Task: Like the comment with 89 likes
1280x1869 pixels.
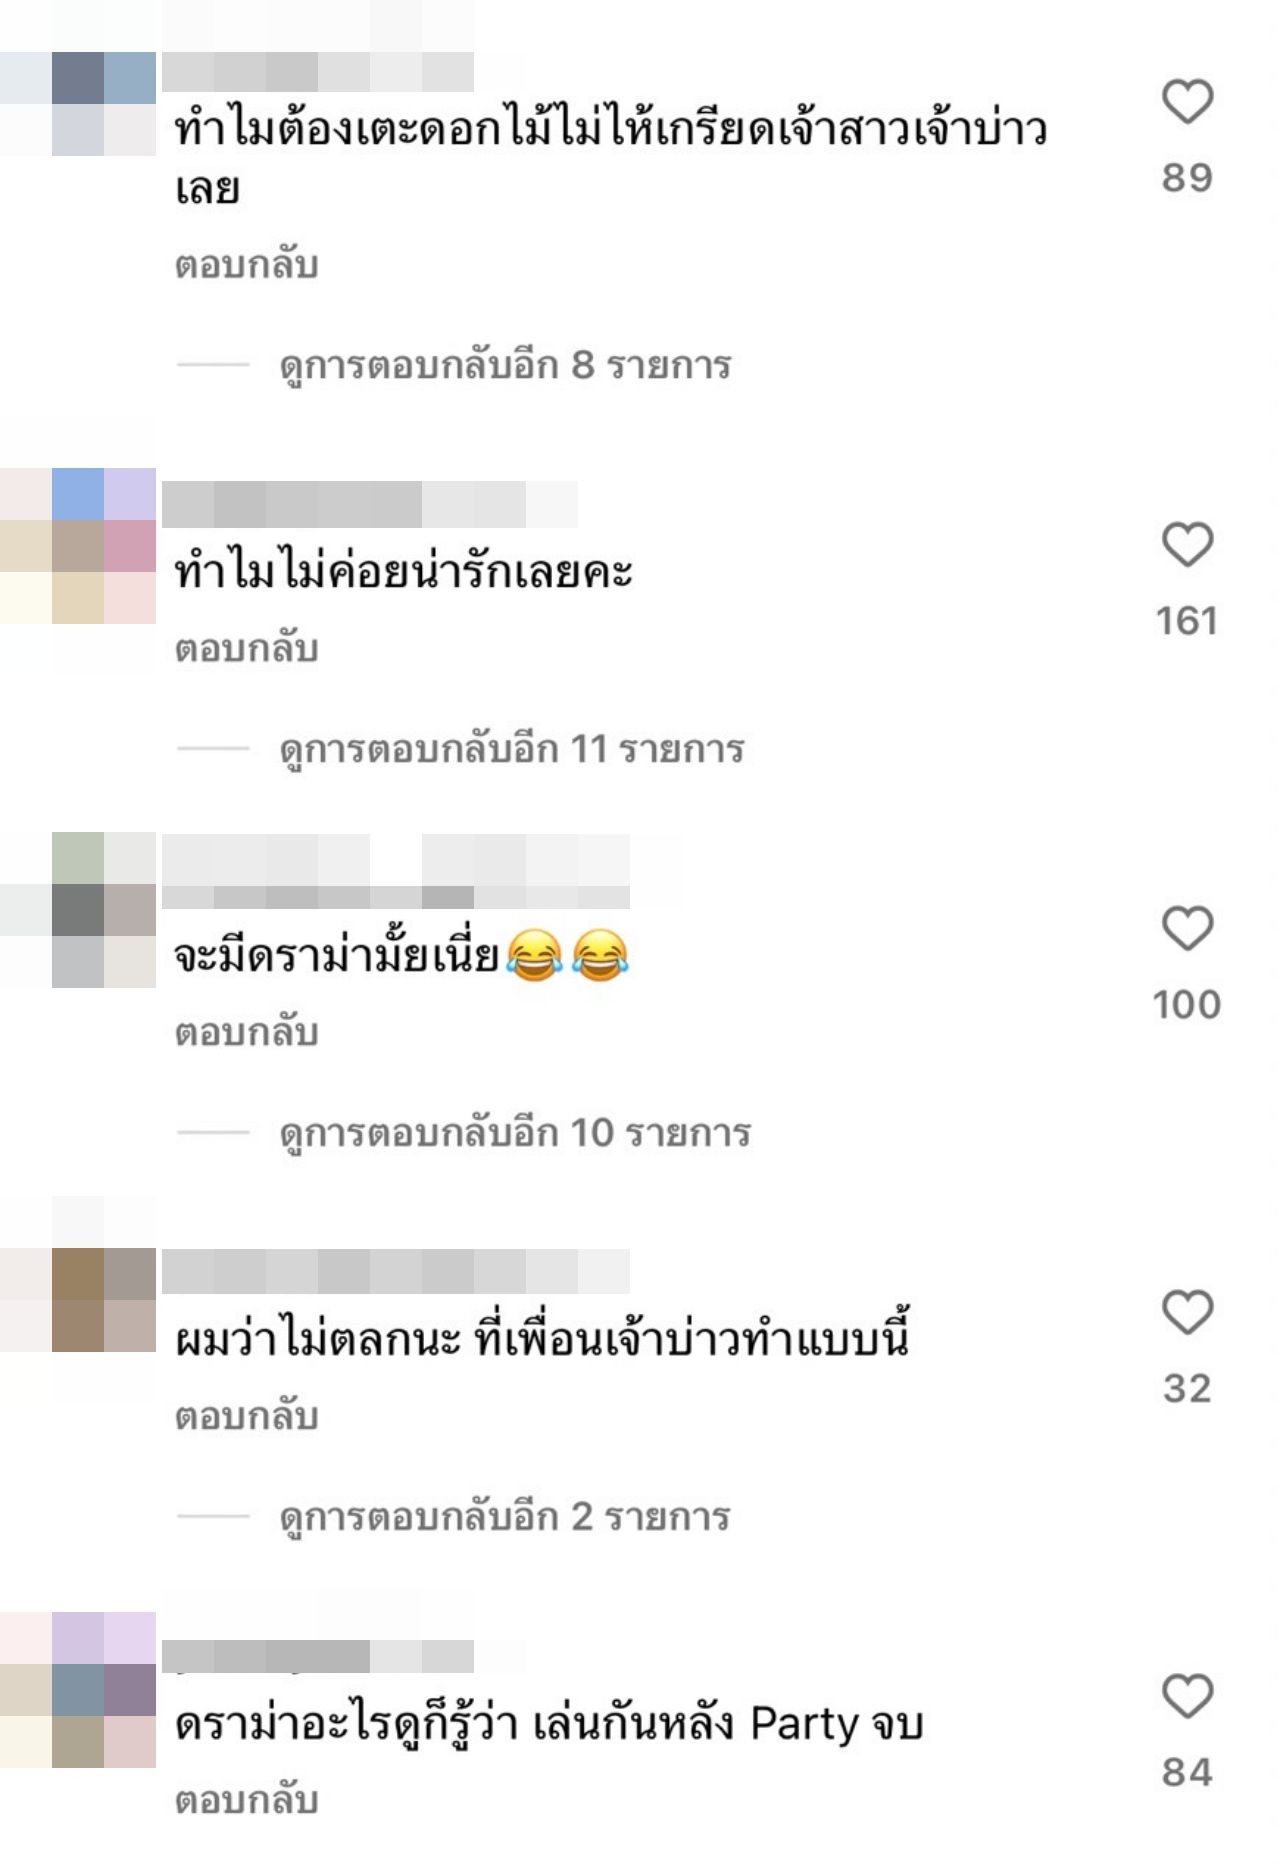Action: (x=1187, y=102)
